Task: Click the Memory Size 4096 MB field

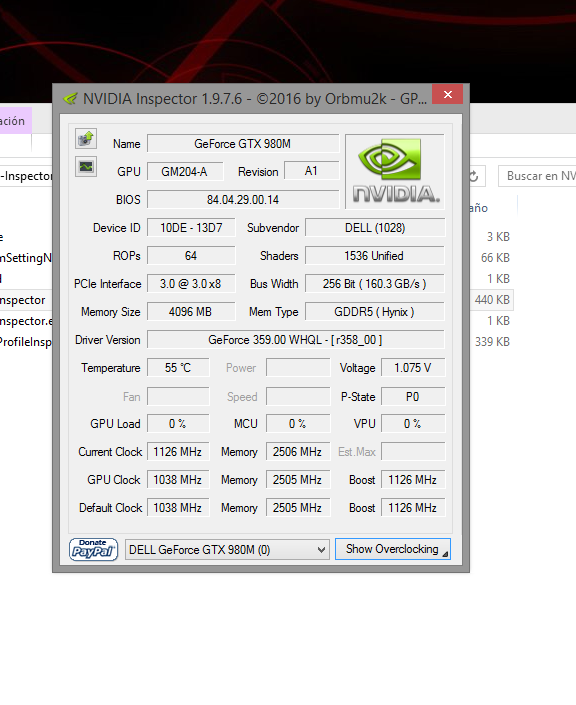Action: 191,312
